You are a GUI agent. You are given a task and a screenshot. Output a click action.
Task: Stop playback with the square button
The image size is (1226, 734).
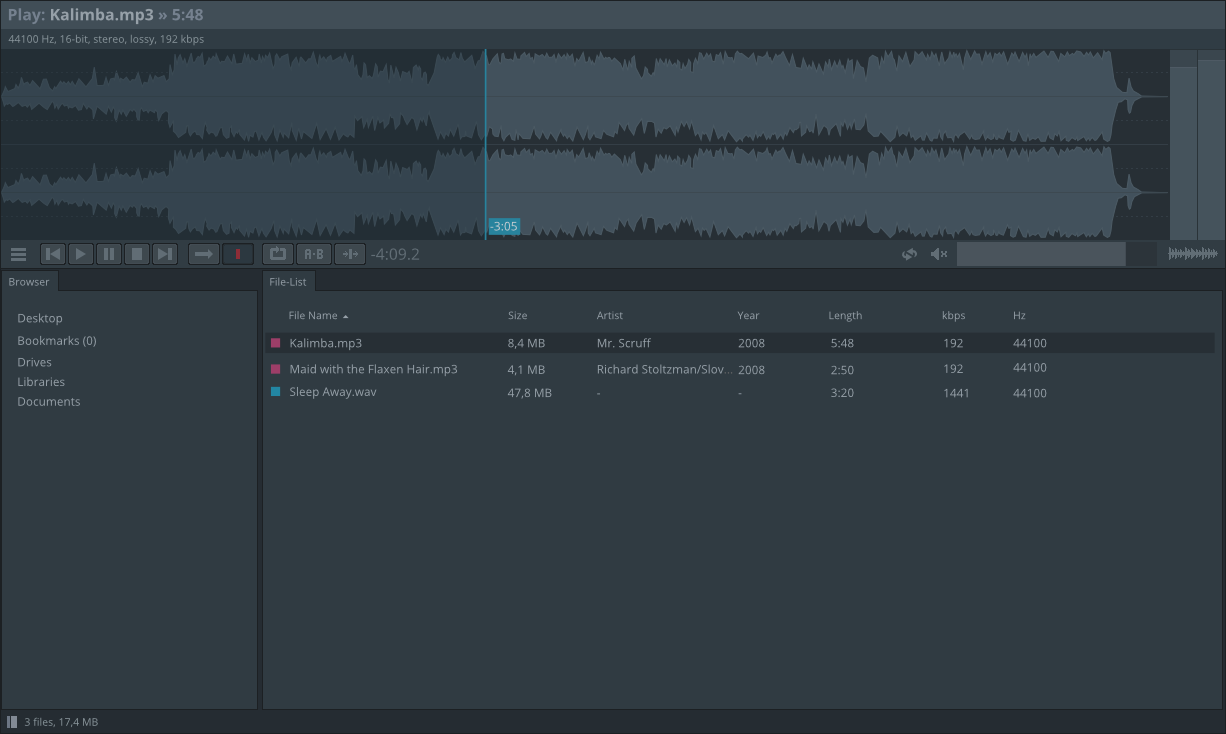tap(137, 254)
